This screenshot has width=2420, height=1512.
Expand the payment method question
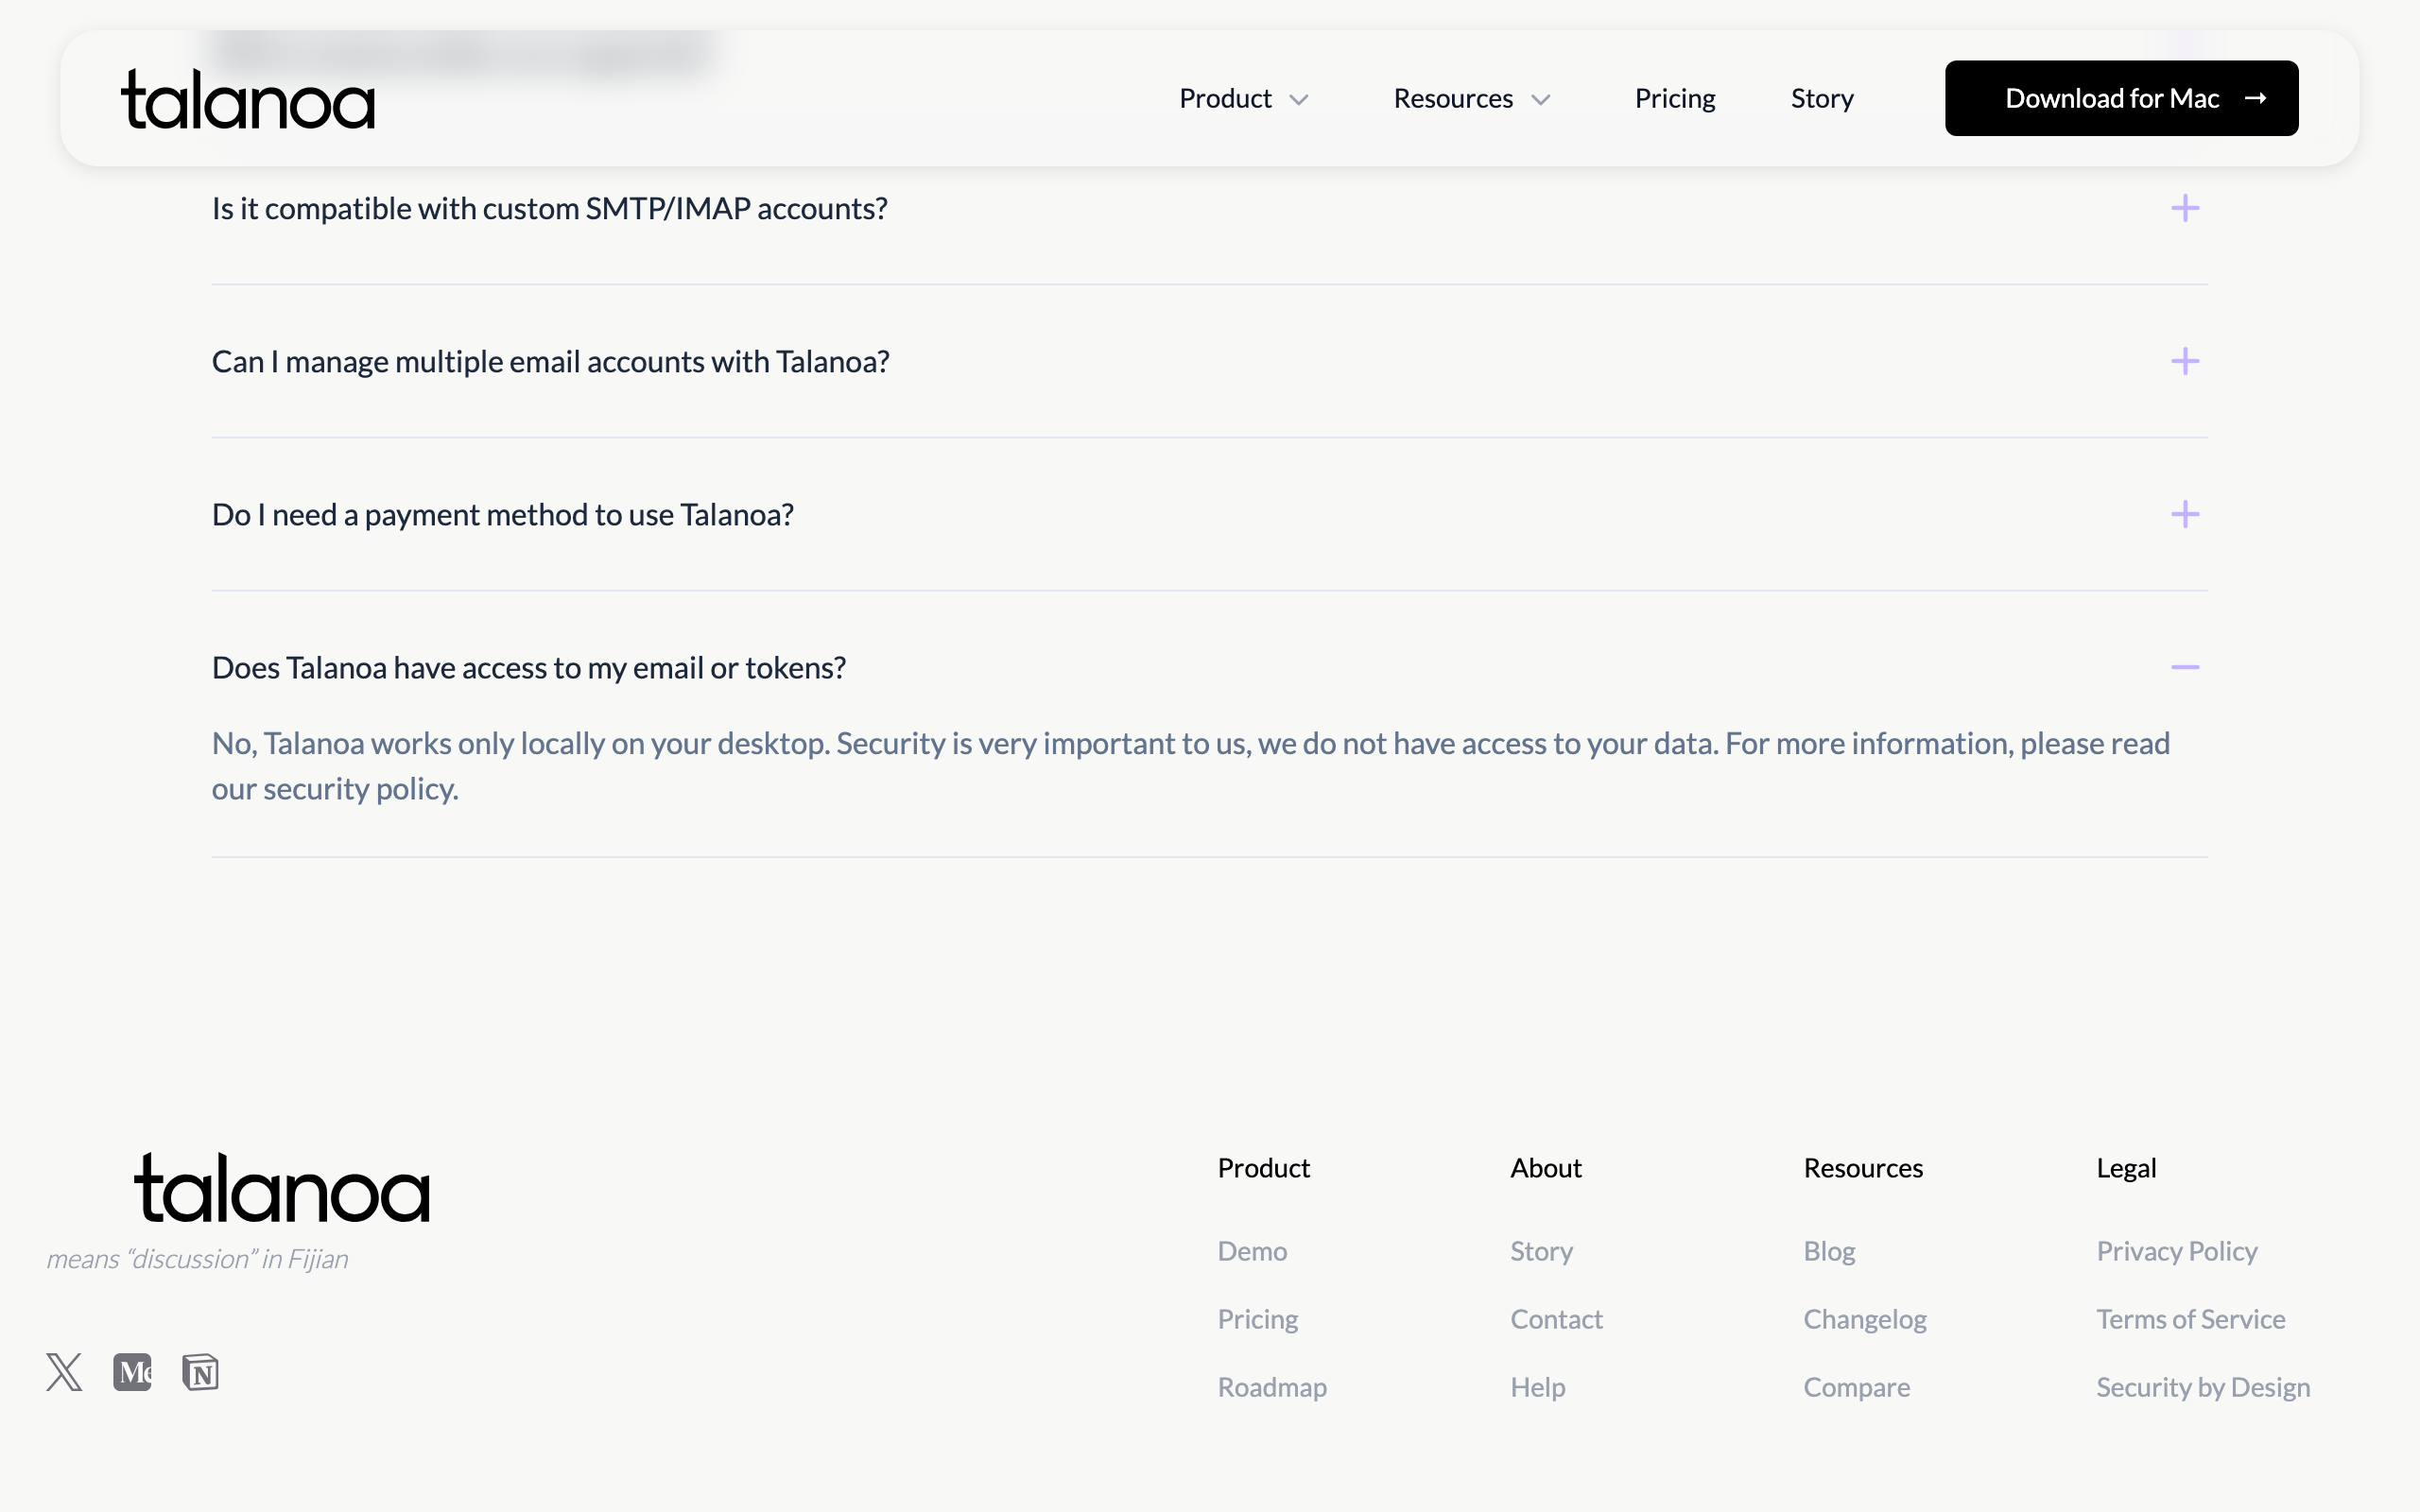click(x=2185, y=514)
